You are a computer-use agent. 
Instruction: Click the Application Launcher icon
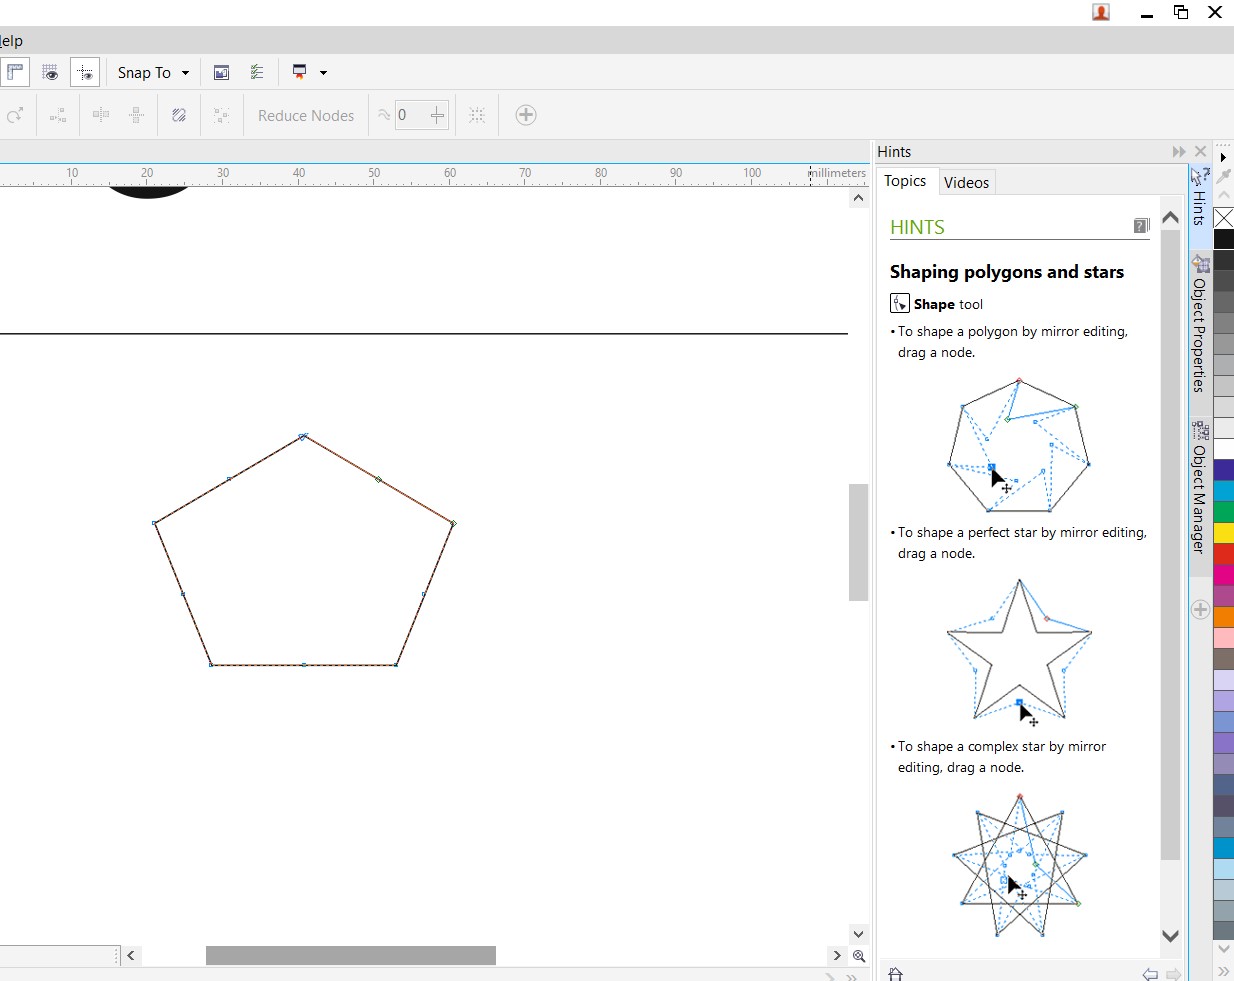pos(299,72)
